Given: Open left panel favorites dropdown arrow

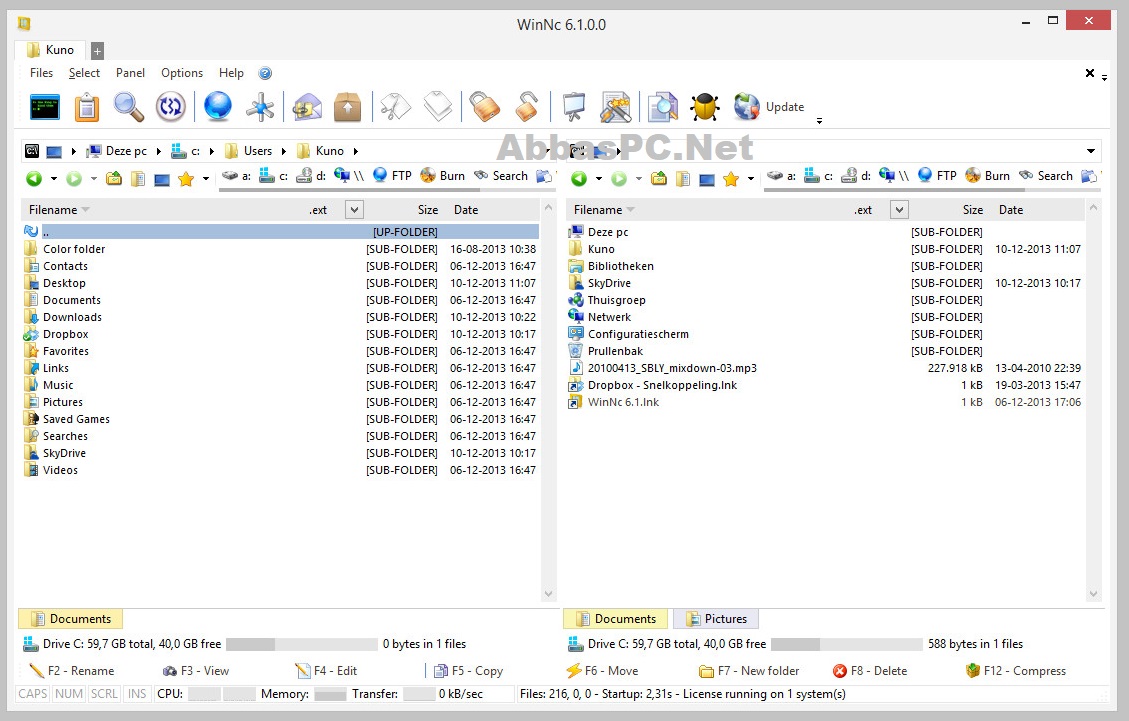Looking at the screenshot, I should tap(206, 179).
